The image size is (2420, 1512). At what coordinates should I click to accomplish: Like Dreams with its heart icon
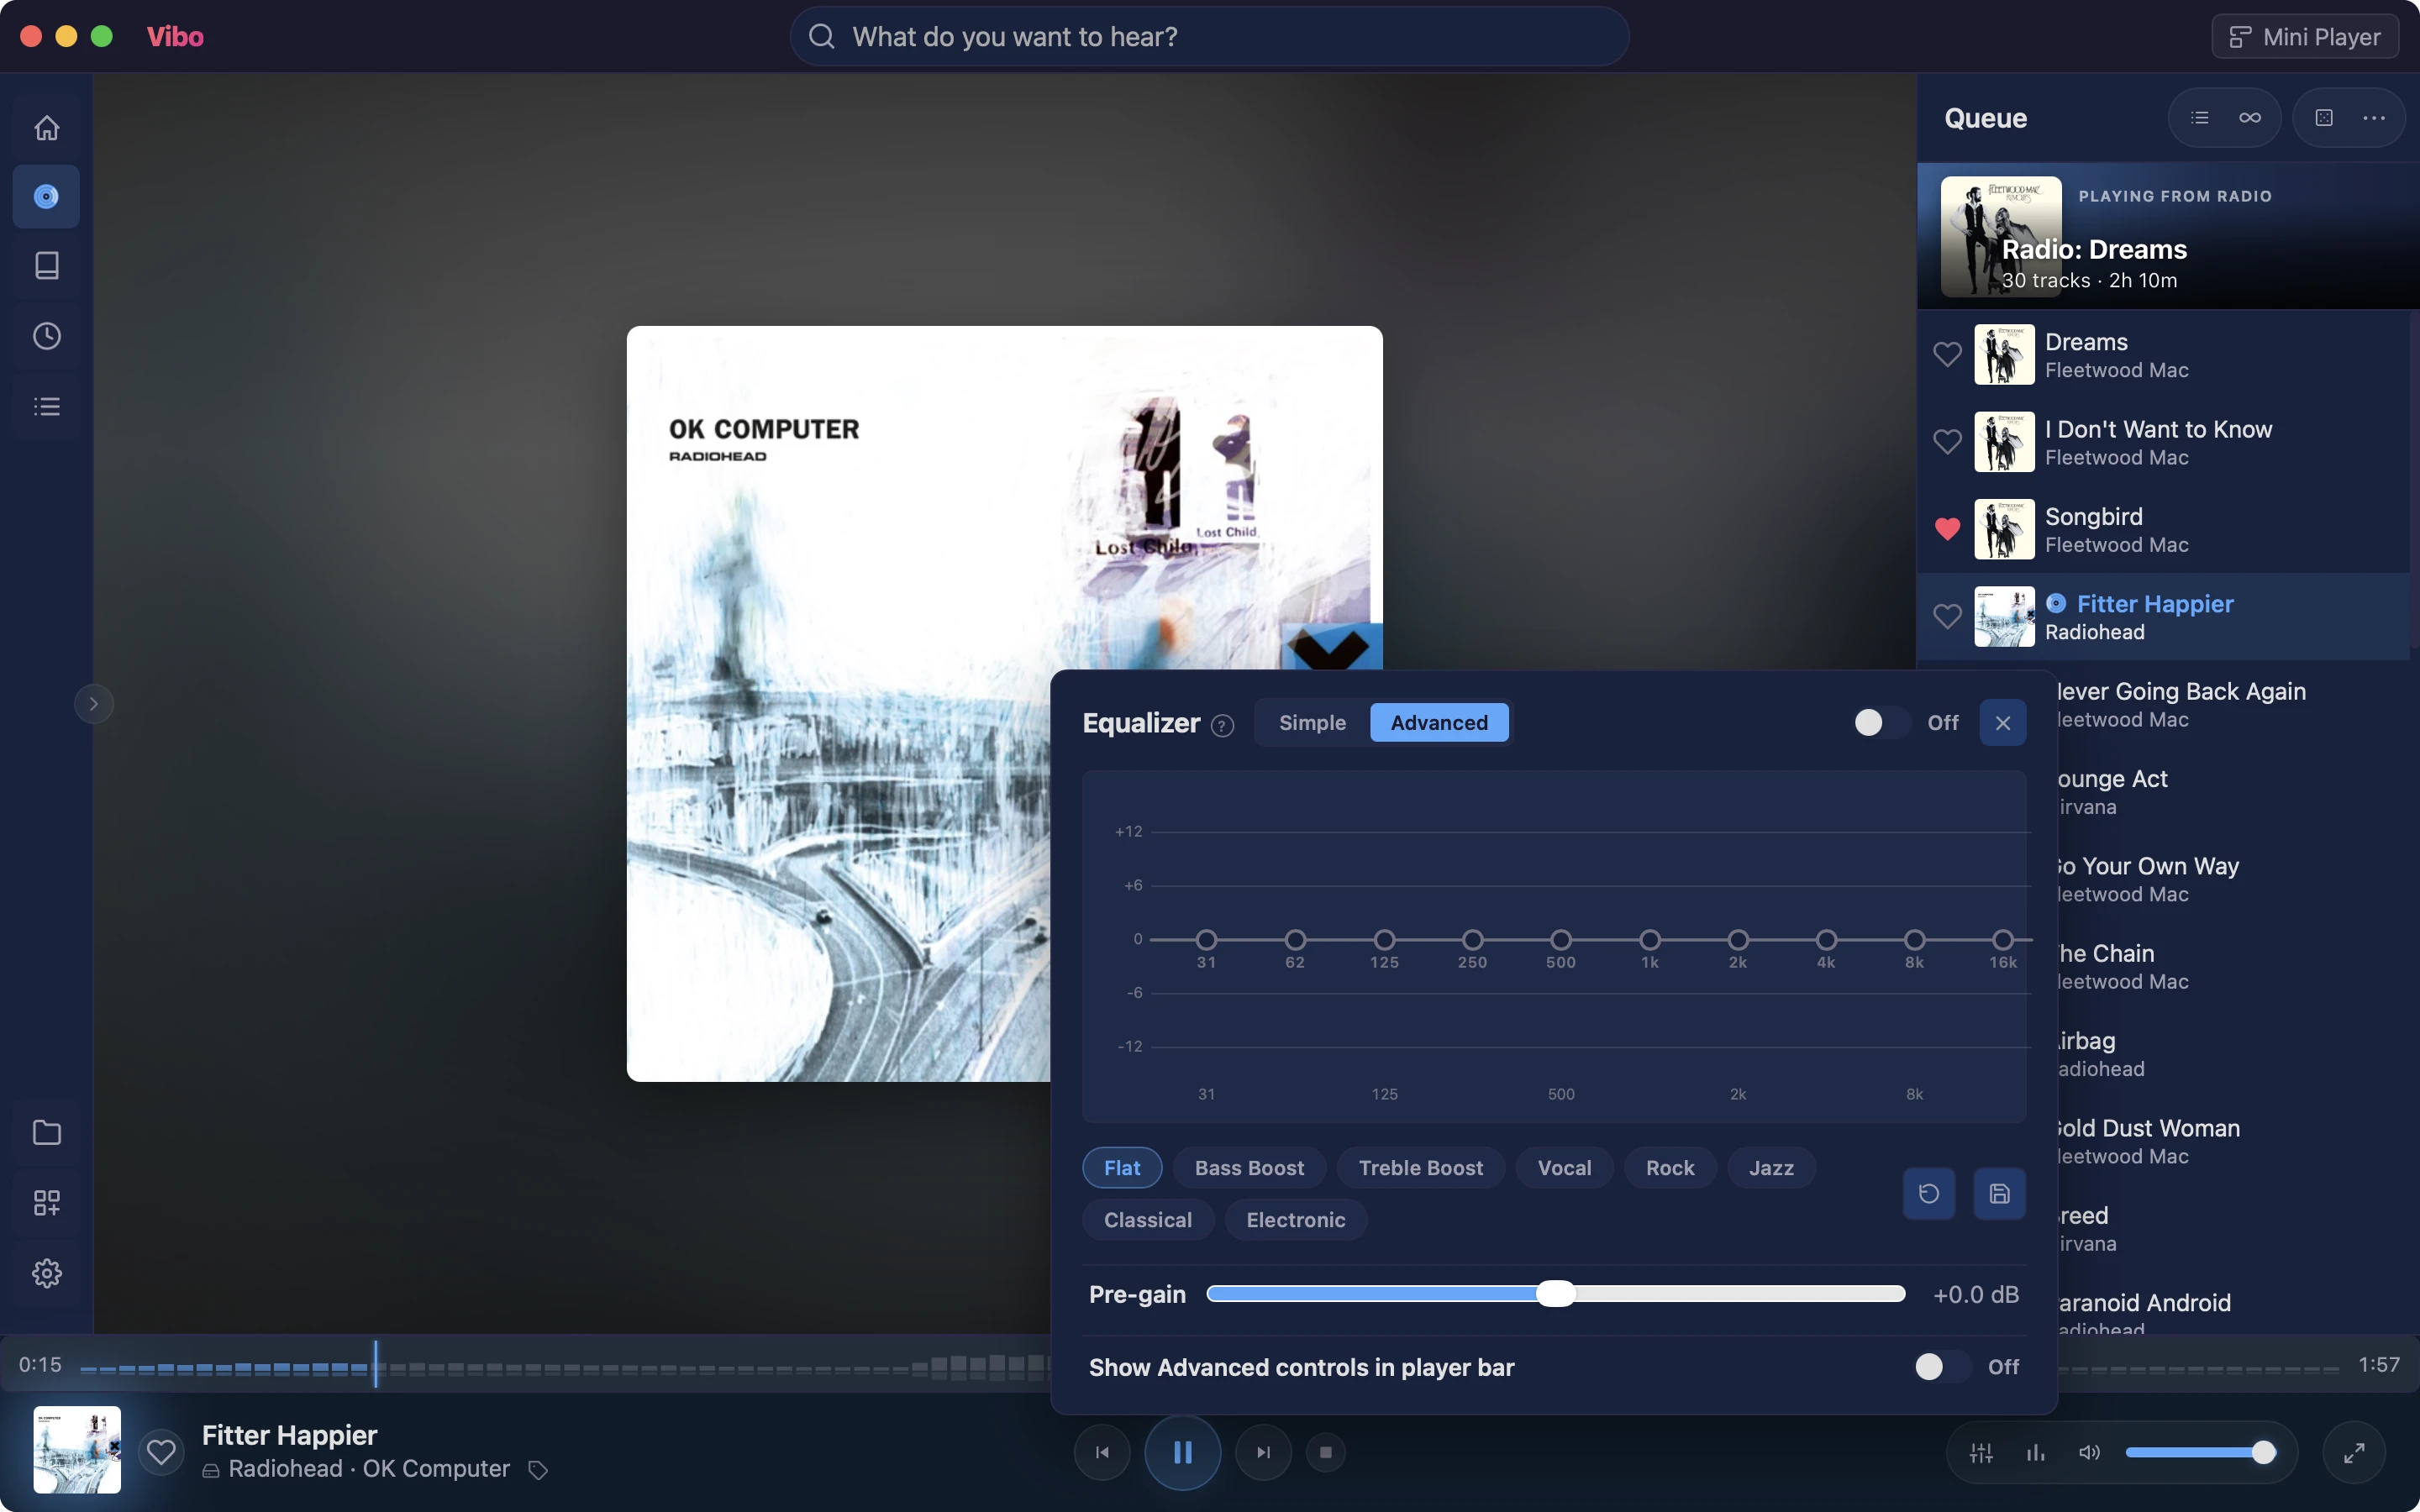pos(1947,354)
